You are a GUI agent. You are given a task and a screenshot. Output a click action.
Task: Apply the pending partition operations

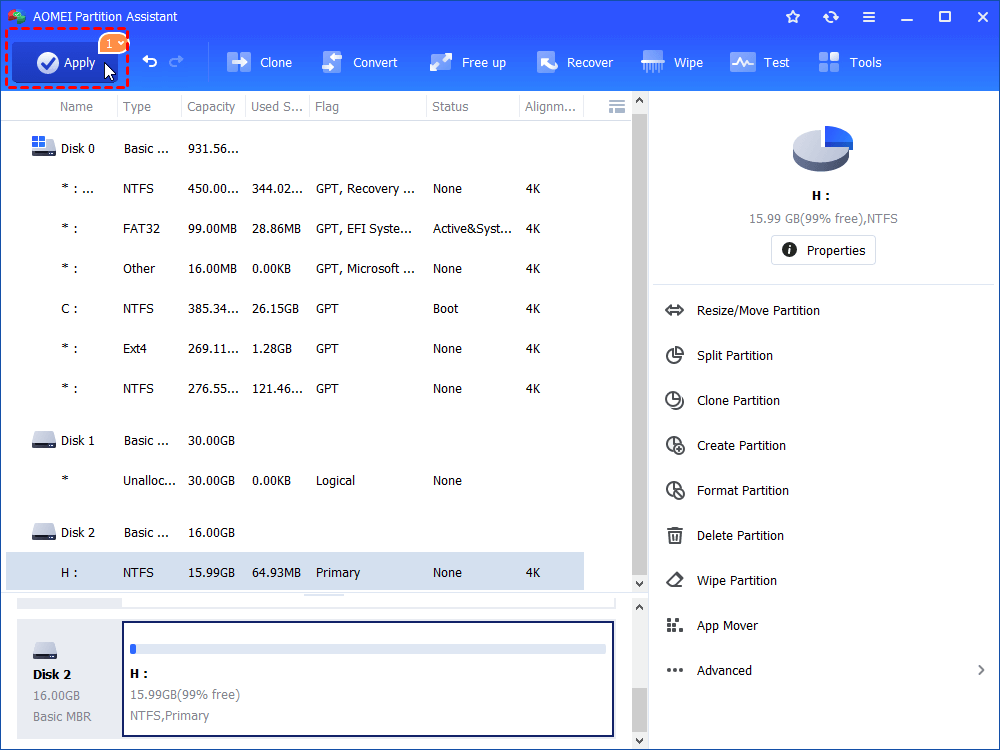tap(65, 62)
